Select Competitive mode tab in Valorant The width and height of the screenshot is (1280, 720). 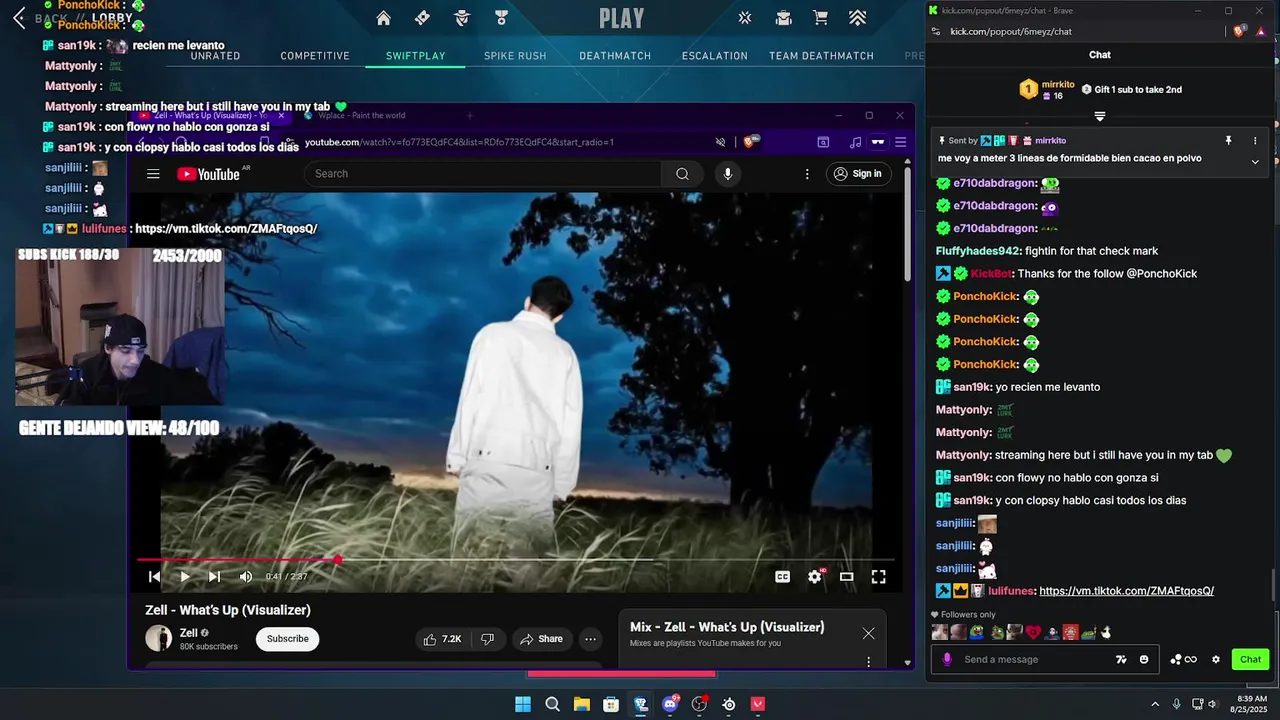315,56
